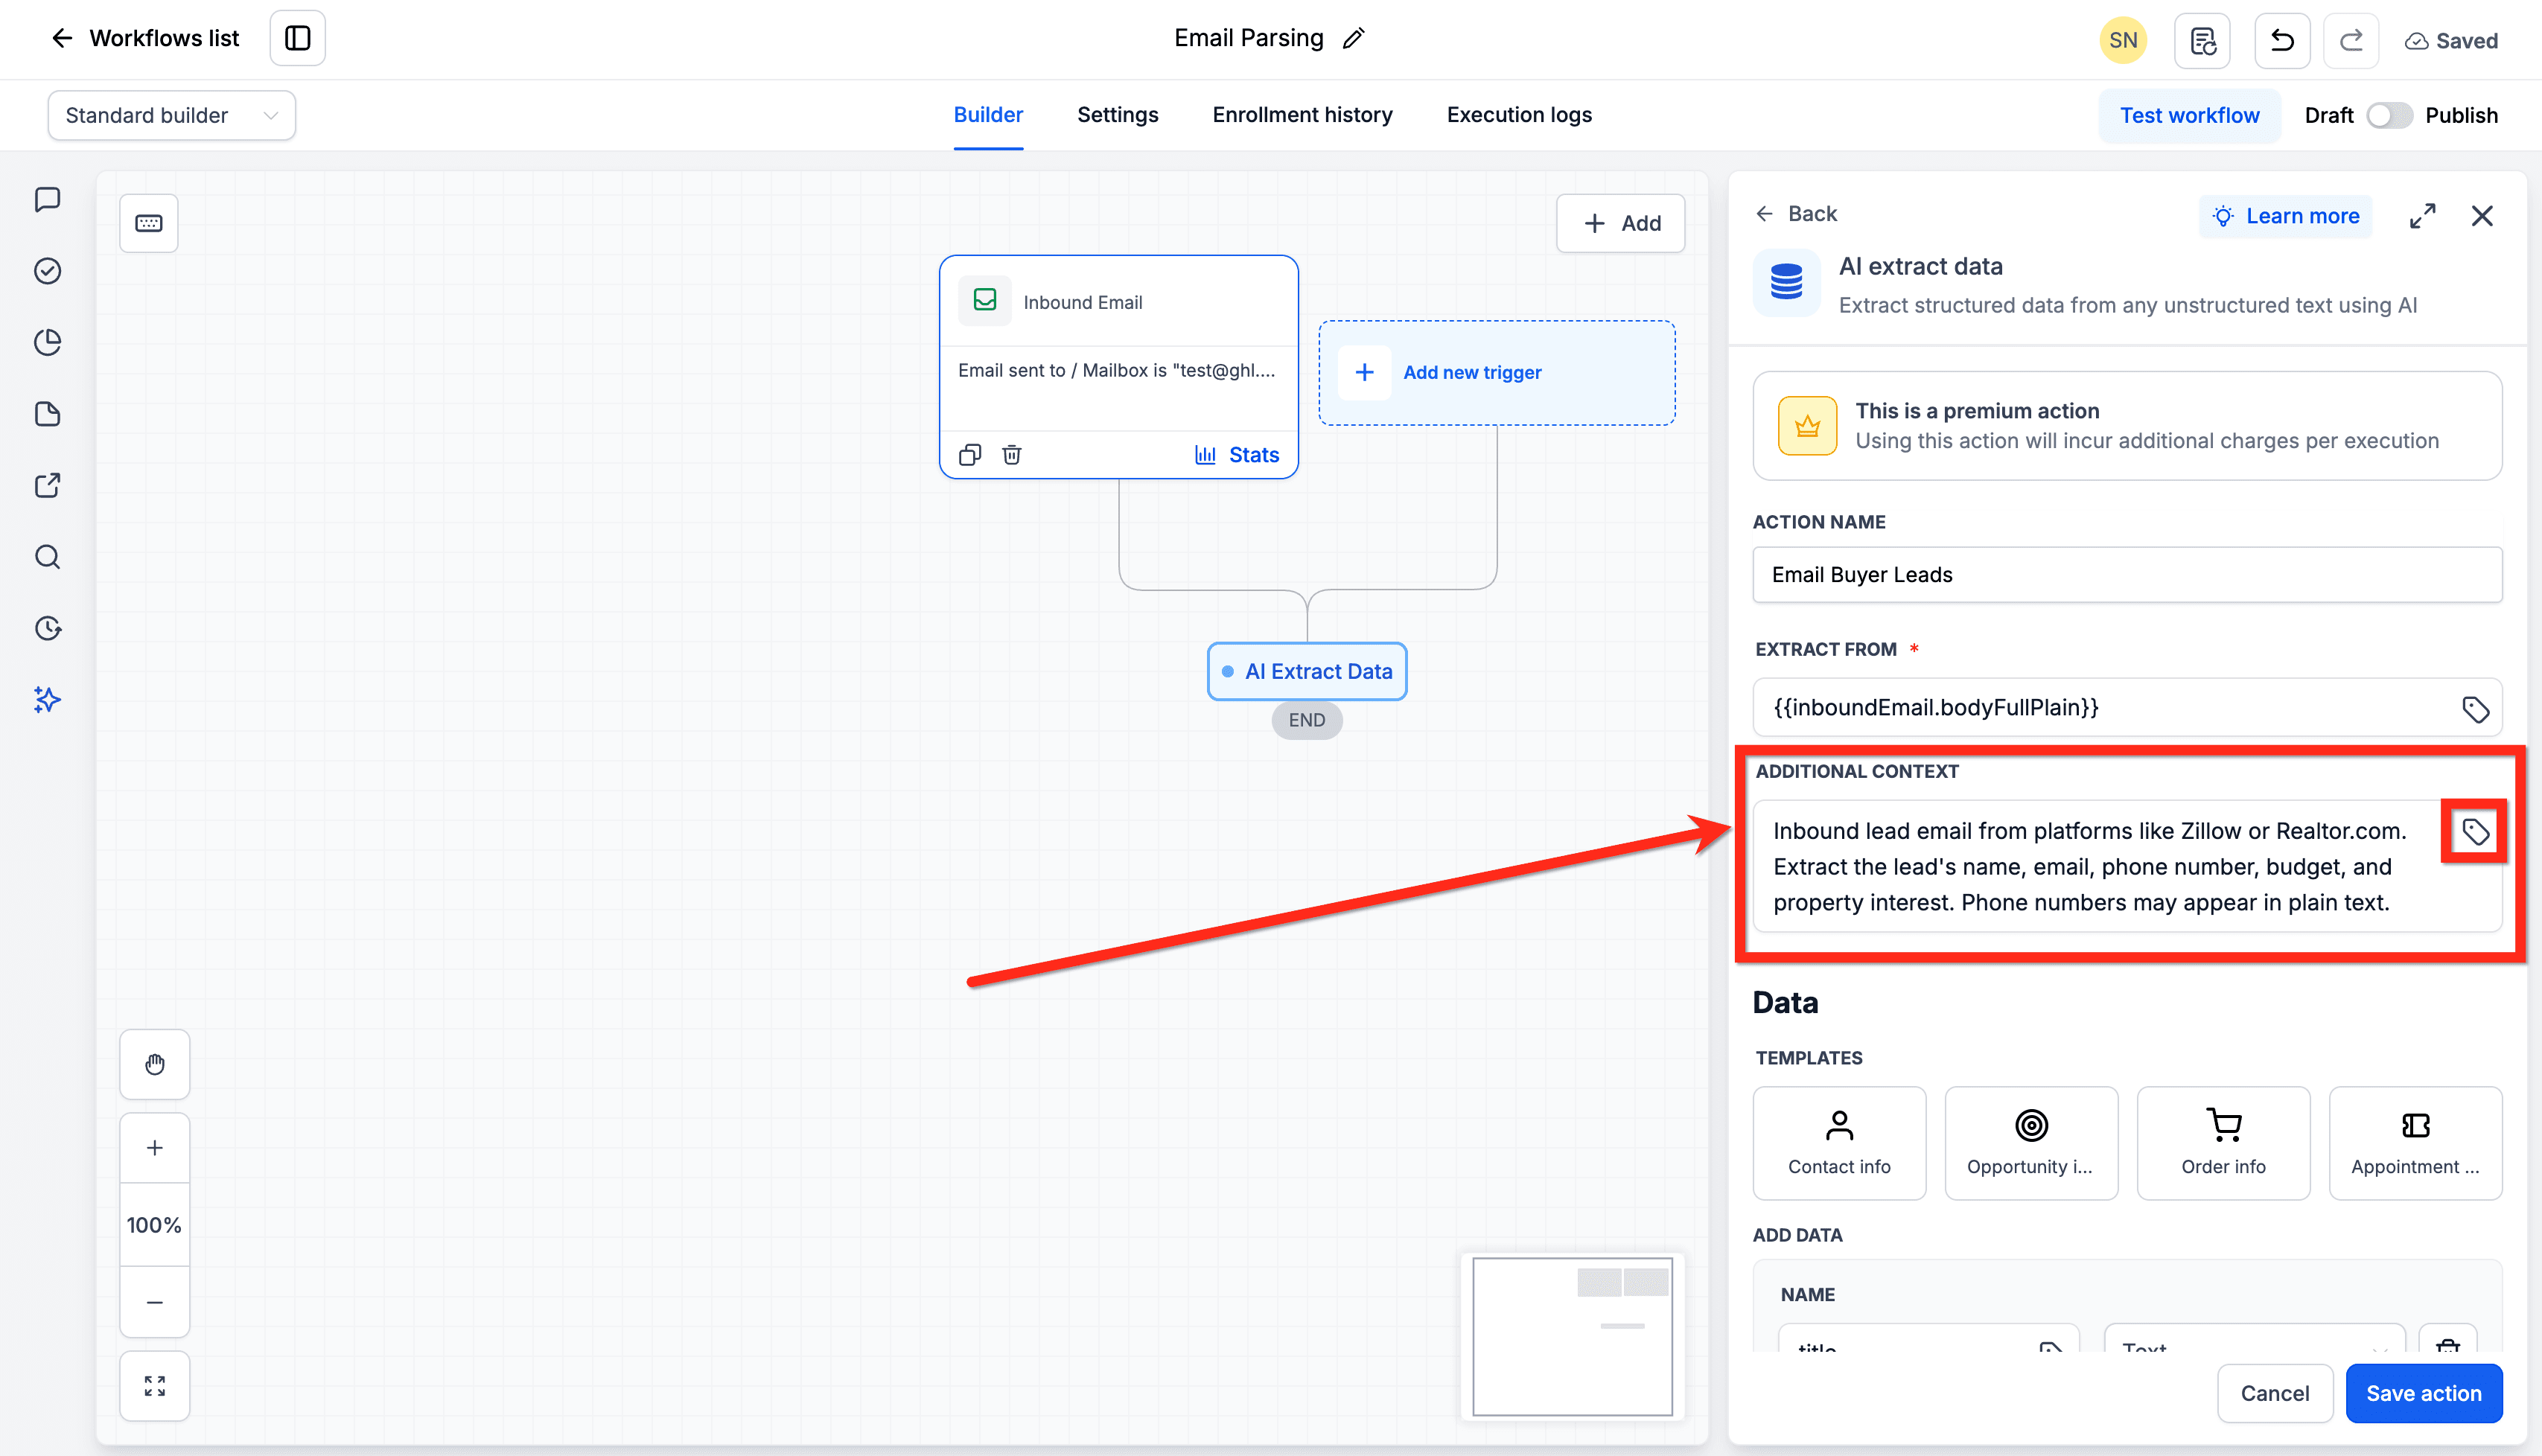View Stats for Inbound Email trigger
Image resolution: width=2542 pixels, height=1456 pixels.
click(1237, 455)
